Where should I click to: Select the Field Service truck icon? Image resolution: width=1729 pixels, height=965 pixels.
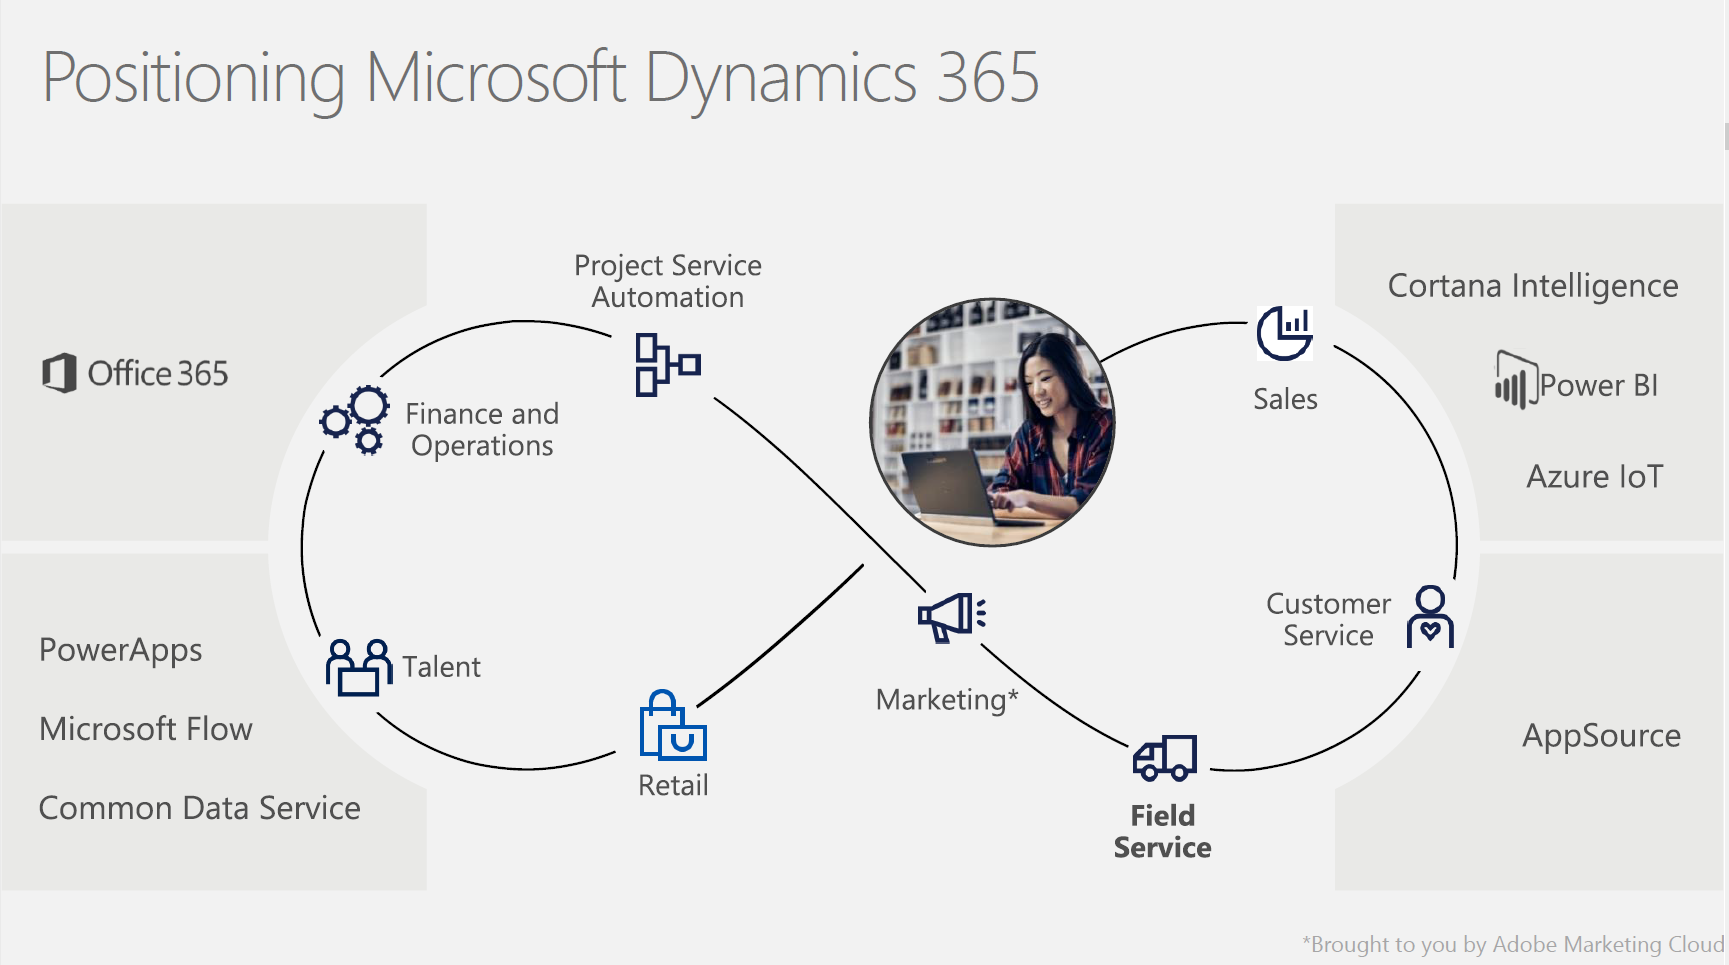[x=1165, y=758]
